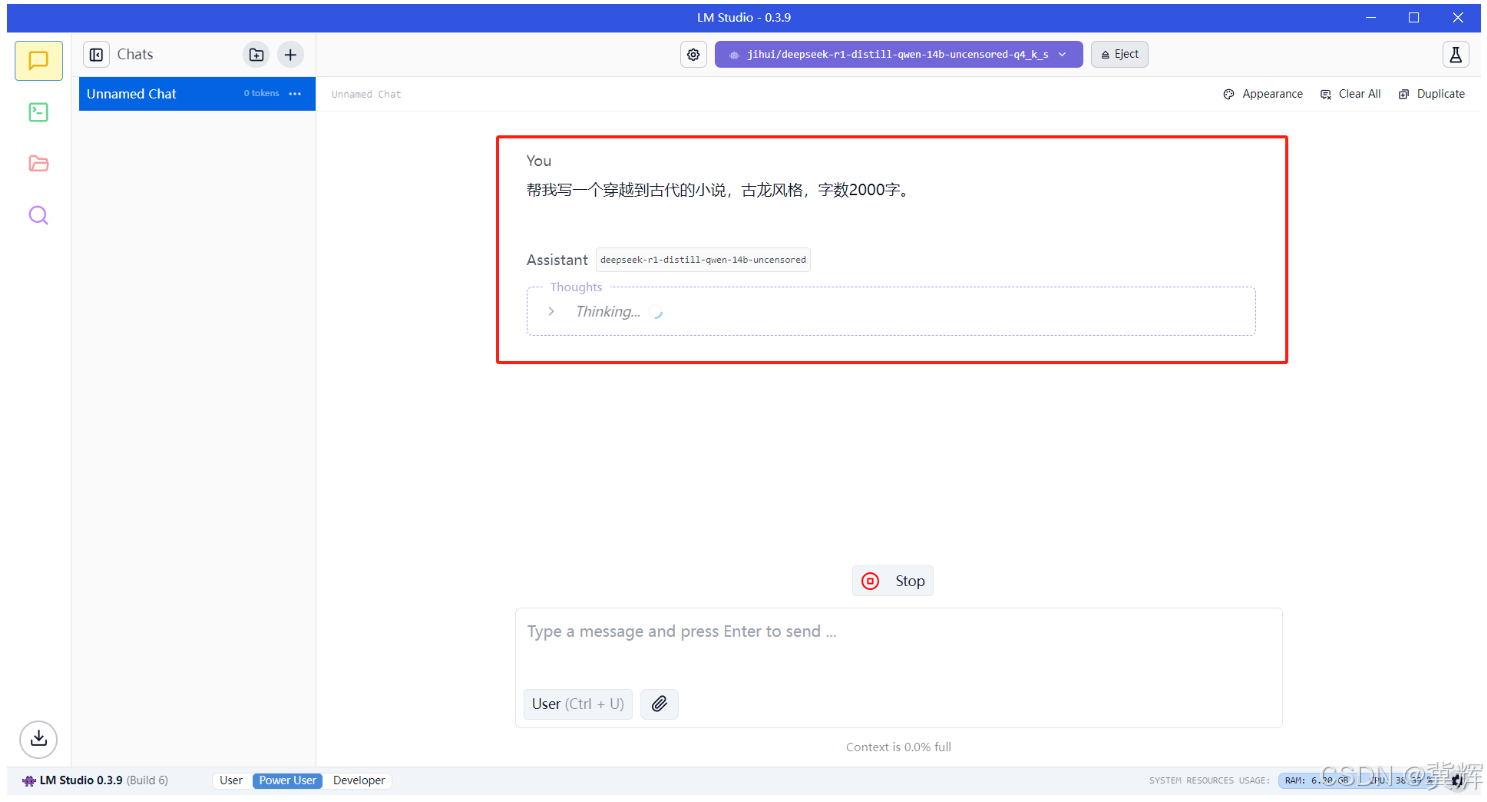
Task: Create a new chat folder
Action: (256, 55)
